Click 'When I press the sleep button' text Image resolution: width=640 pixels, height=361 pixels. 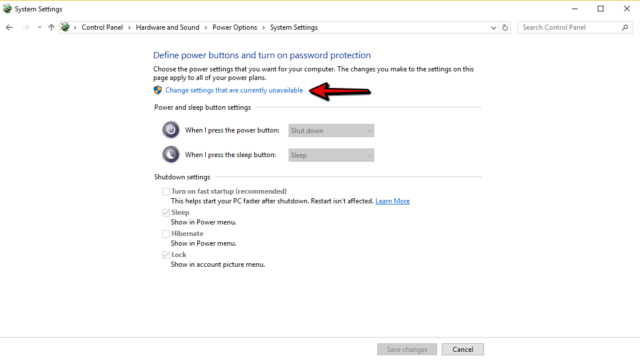[230, 155]
